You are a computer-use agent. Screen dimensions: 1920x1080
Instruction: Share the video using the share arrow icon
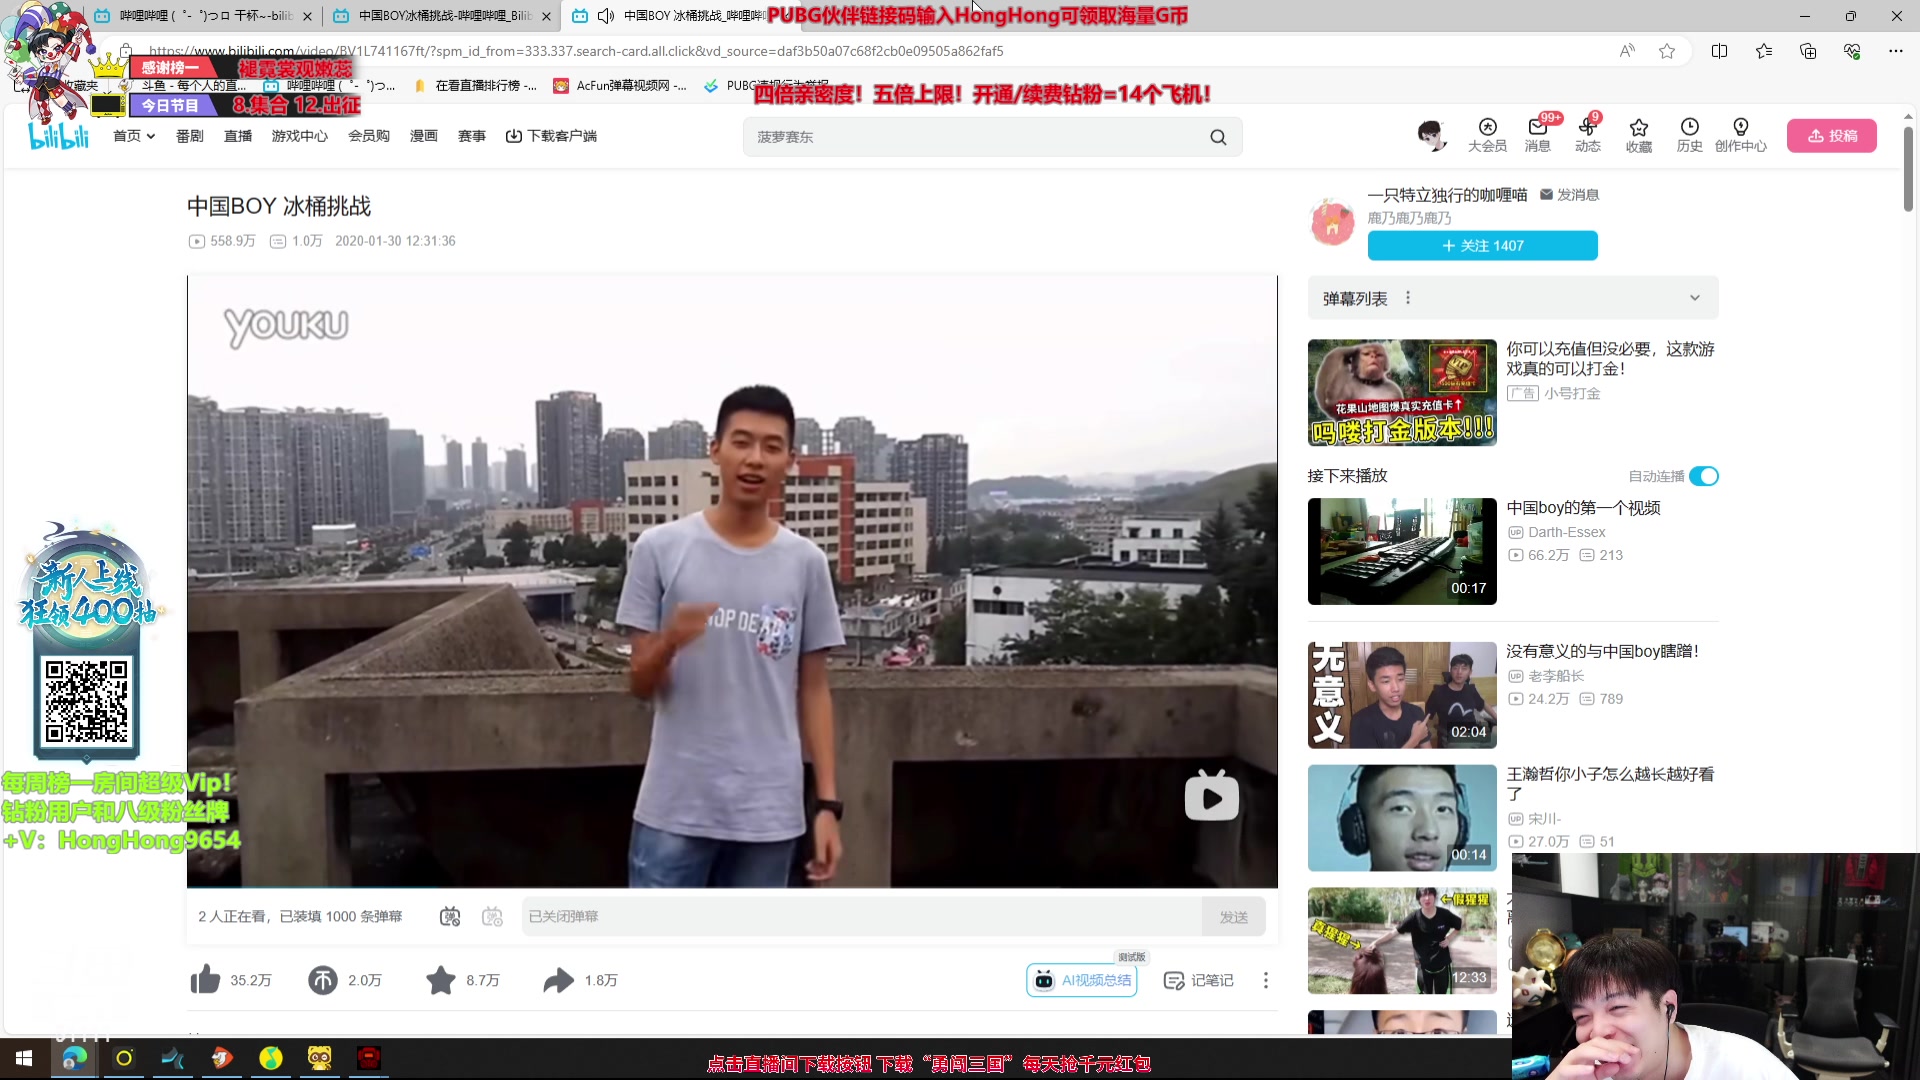[x=558, y=980]
